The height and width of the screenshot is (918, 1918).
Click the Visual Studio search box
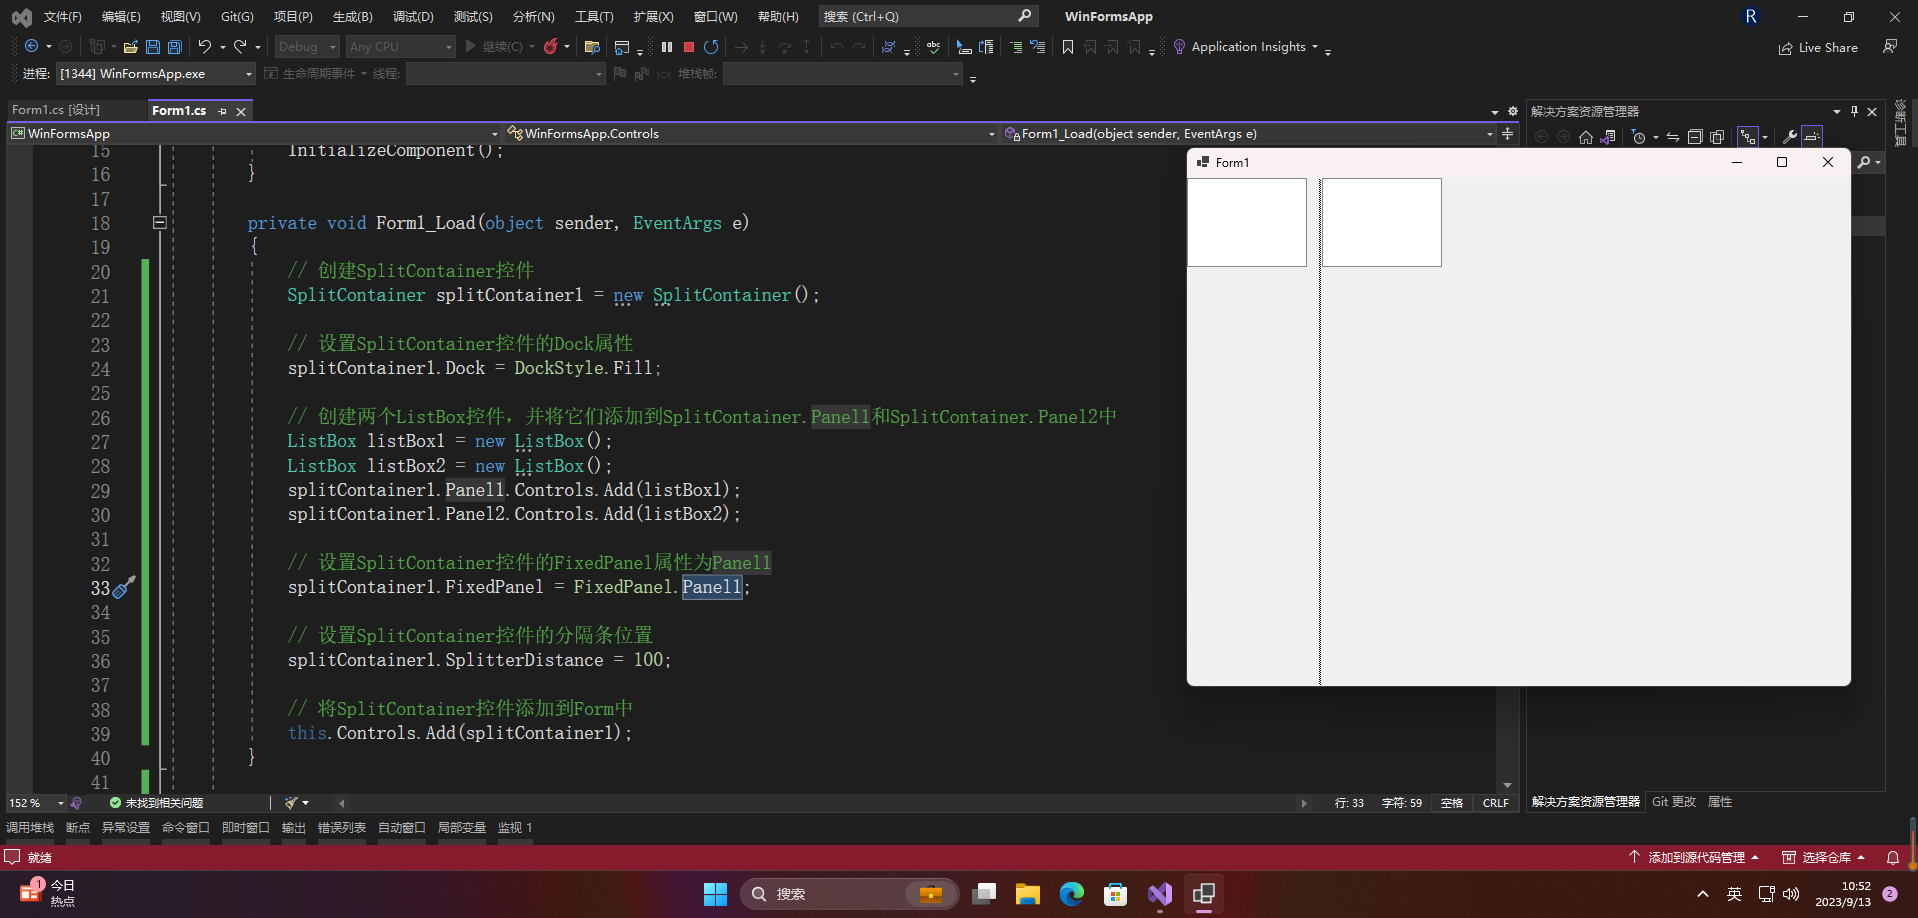[x=928, y=16]
